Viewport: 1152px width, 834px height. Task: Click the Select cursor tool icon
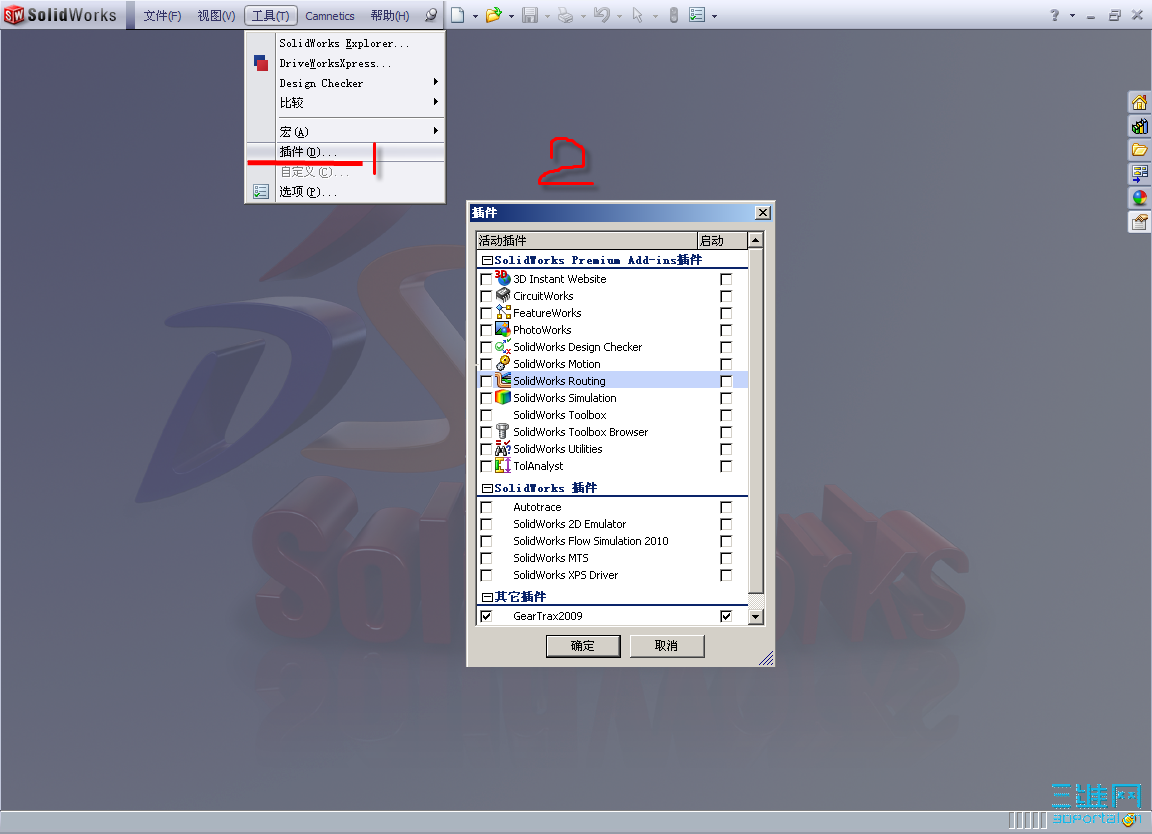(637, 15)
